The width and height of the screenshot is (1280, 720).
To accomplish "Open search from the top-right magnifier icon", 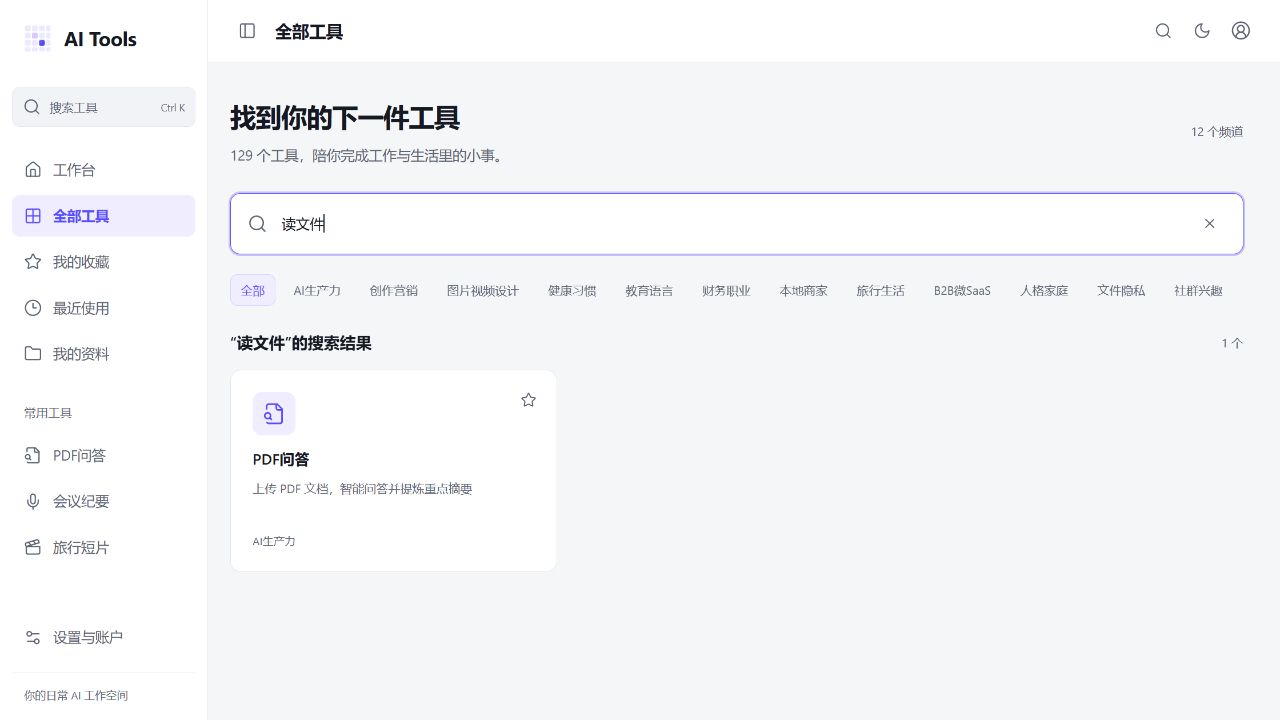I will click(1163, 31).
